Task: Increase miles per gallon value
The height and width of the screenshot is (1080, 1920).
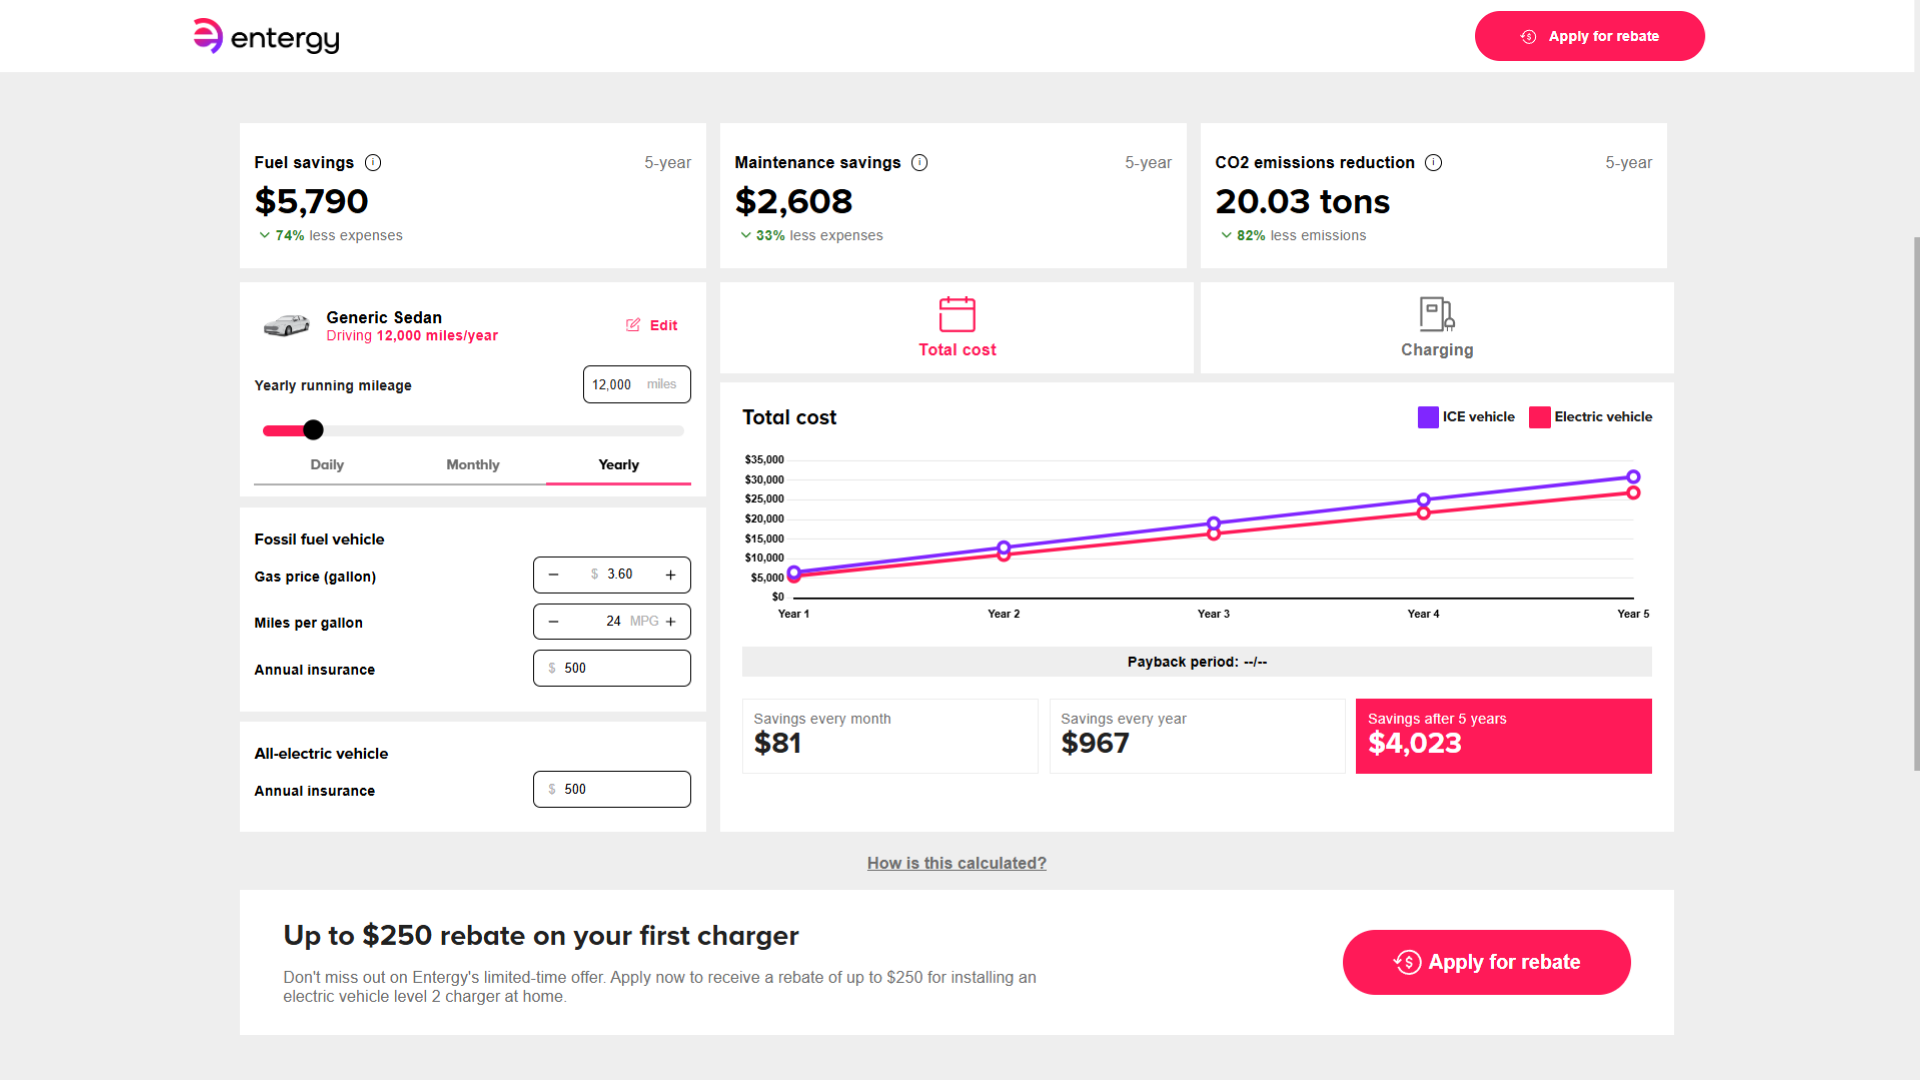Action: (671, 622)
